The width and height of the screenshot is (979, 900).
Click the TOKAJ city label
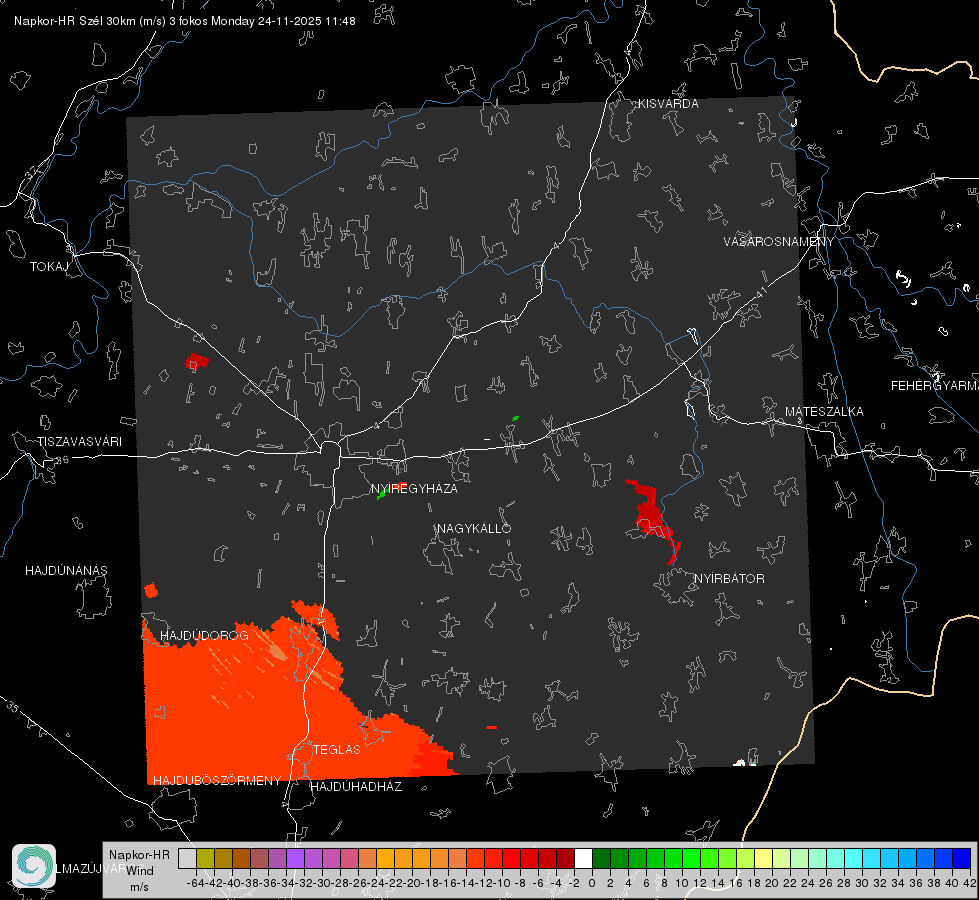tap(49, 267)
